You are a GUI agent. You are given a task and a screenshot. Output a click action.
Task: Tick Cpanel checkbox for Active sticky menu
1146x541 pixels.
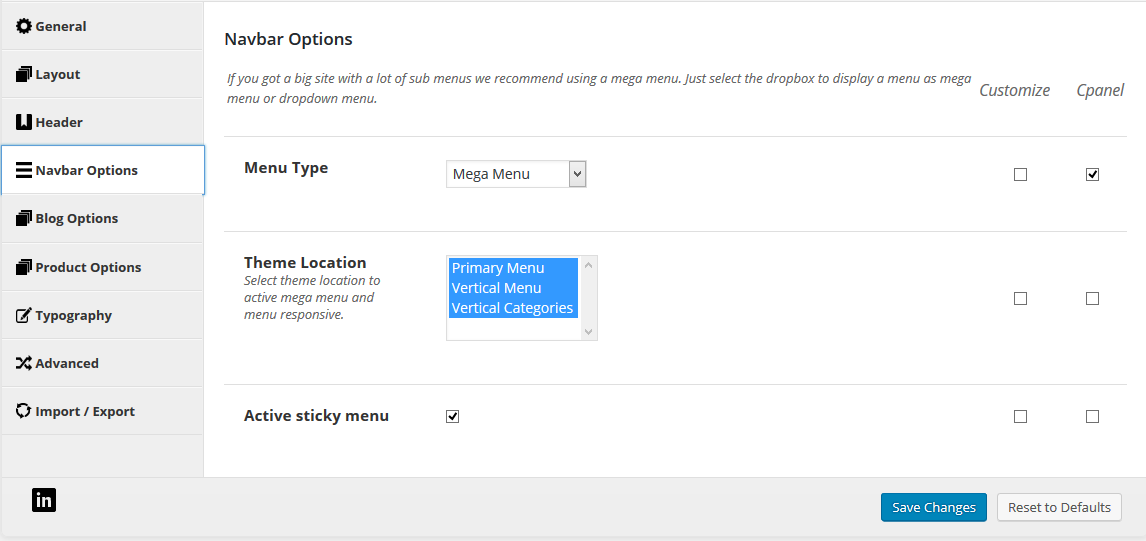(x=1092, y=417)
